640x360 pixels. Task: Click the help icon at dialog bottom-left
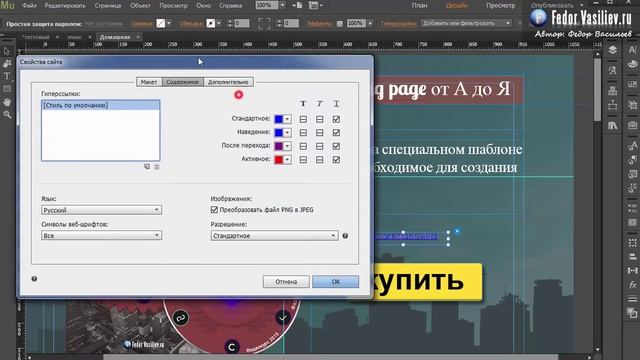(34, 279)
